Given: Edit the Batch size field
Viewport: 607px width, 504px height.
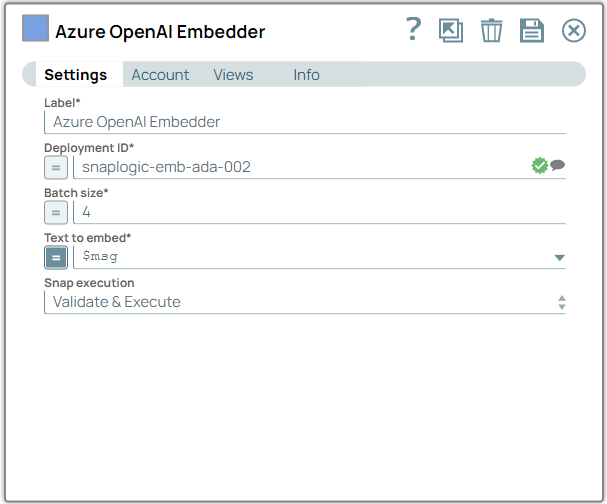Looking at the screenshot, I should click(319, 212).
